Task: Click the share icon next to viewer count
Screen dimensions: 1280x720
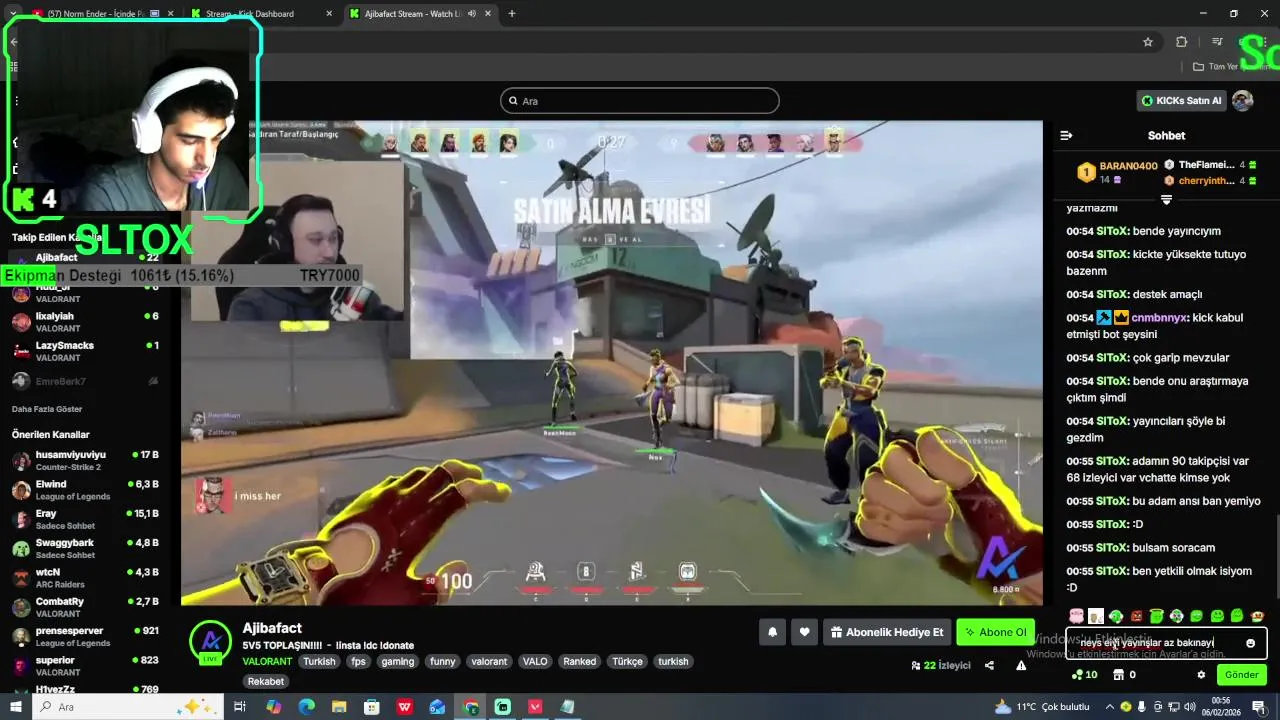Action: 989,665
